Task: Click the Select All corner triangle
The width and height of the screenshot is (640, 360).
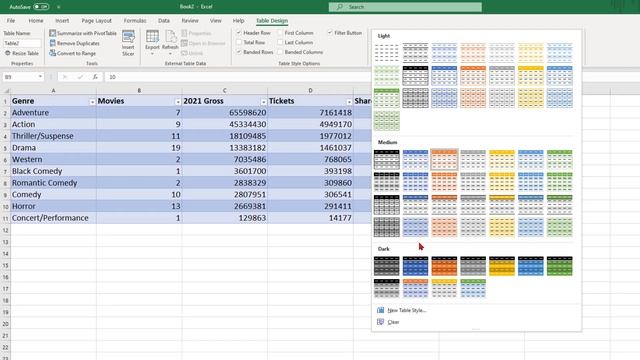Action: (x=7, y=91)
